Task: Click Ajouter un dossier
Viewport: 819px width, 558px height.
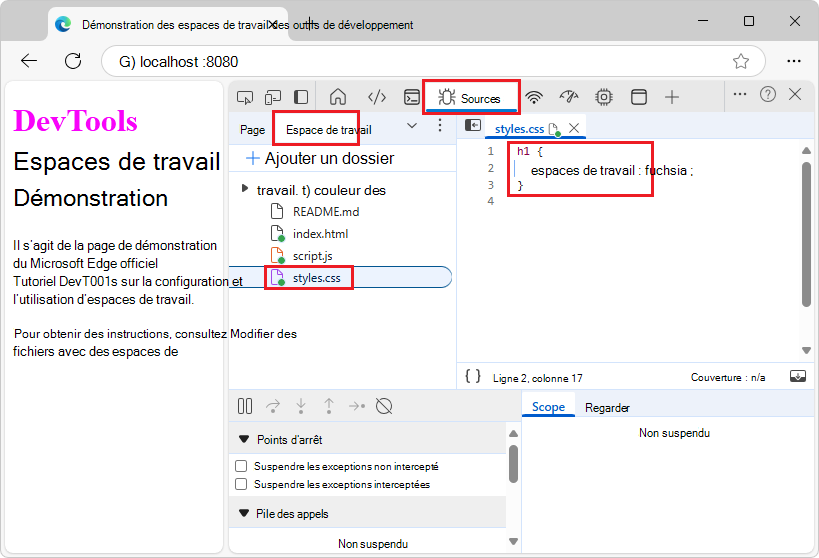Action: coord(320,158)
